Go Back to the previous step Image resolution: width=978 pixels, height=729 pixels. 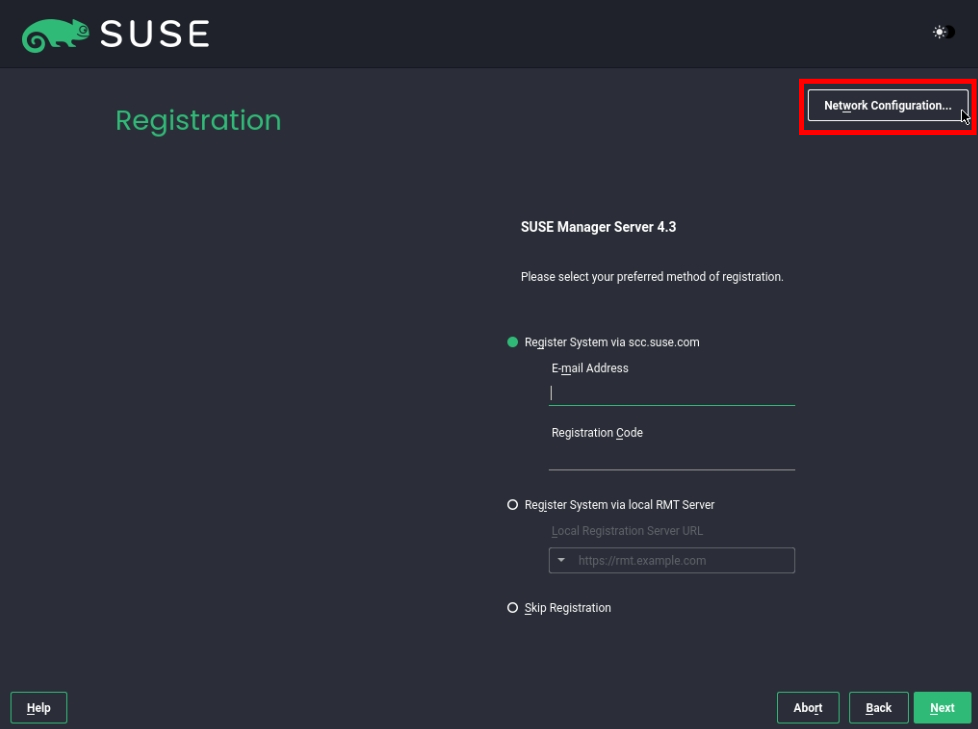point(878,708)
